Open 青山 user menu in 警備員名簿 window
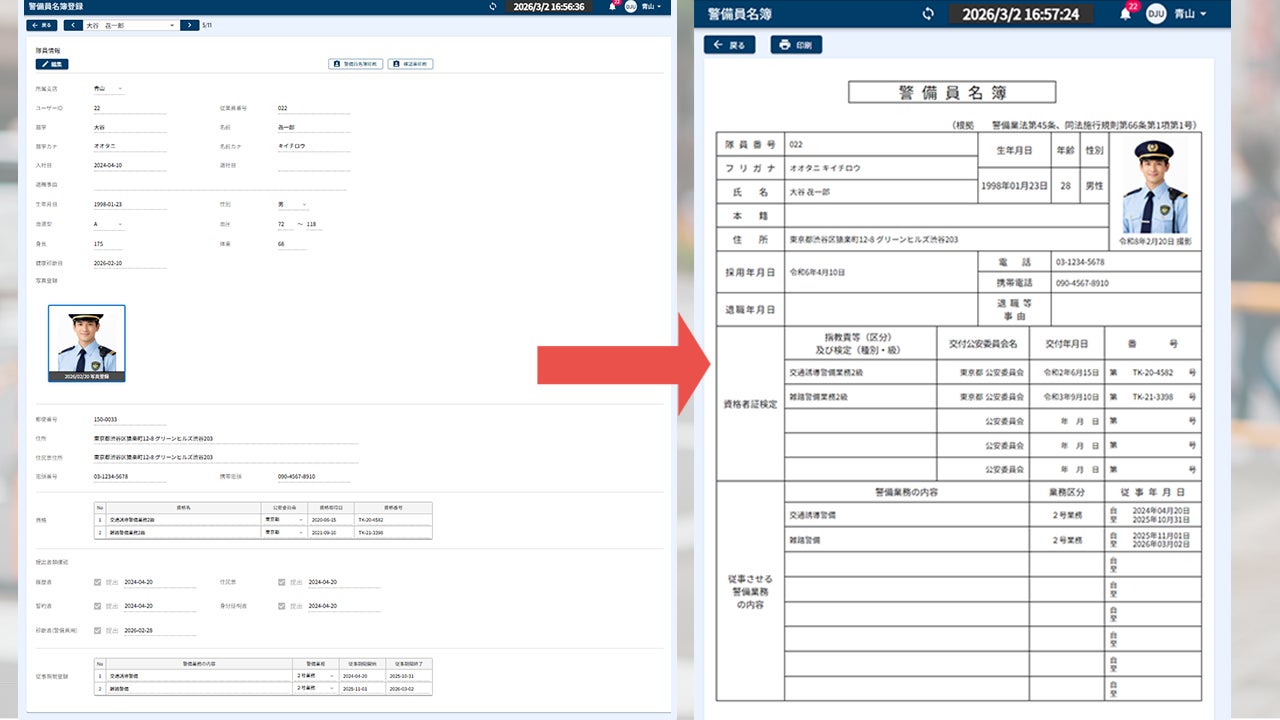 (x=1190, y=14)
